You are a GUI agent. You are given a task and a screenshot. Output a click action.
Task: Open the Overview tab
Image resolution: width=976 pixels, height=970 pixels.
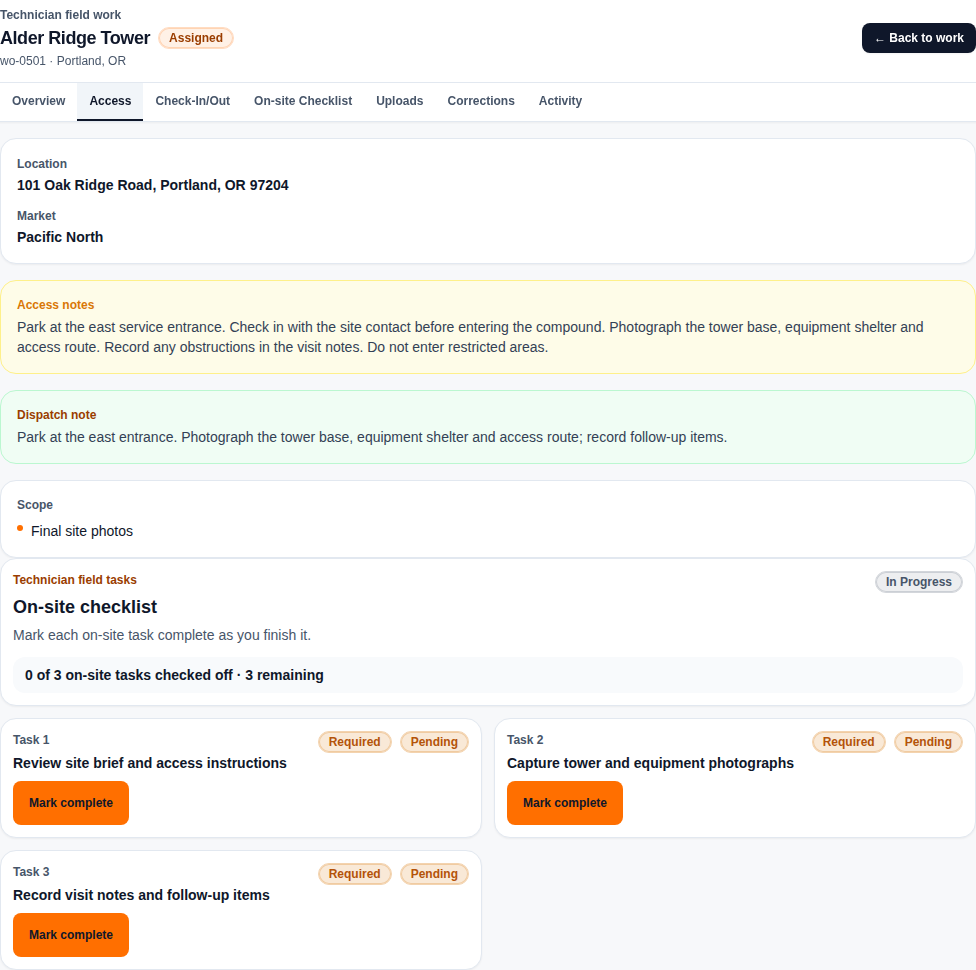tap(39, 101)
